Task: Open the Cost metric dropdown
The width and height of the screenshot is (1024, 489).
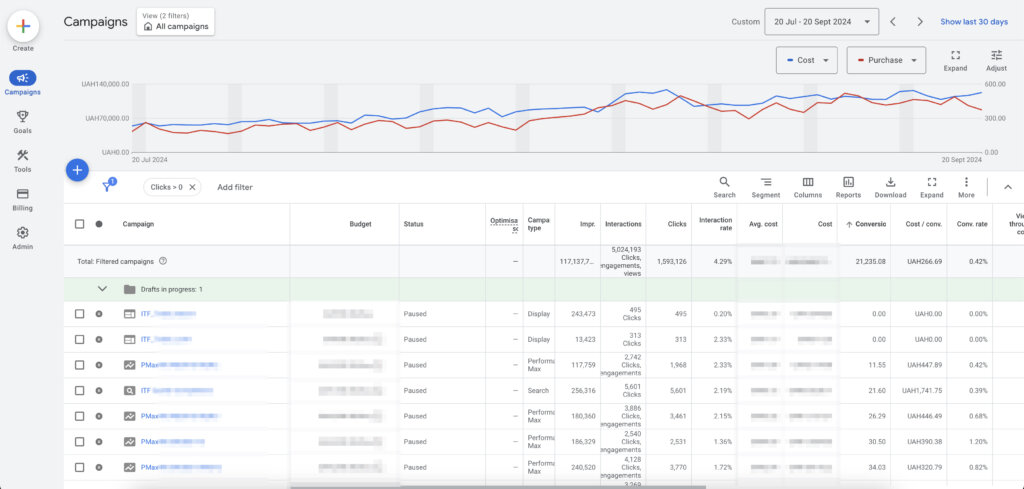Action: click(806, 60)
